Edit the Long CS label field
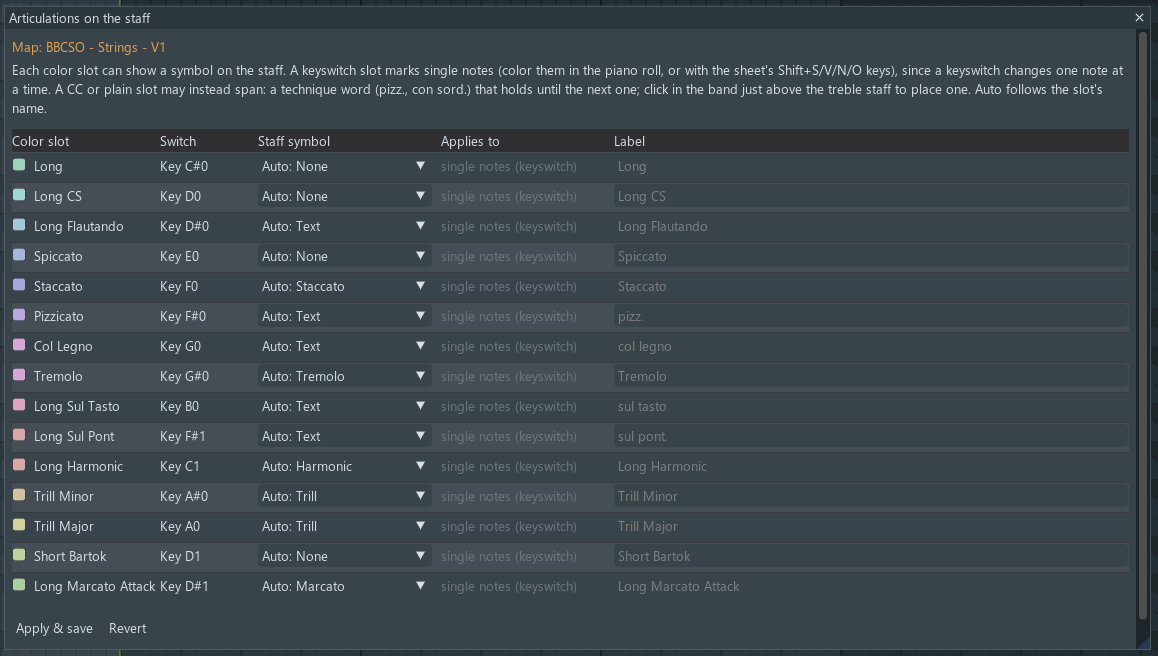This screenshot has width=1158, height=656. click(871, 197)
